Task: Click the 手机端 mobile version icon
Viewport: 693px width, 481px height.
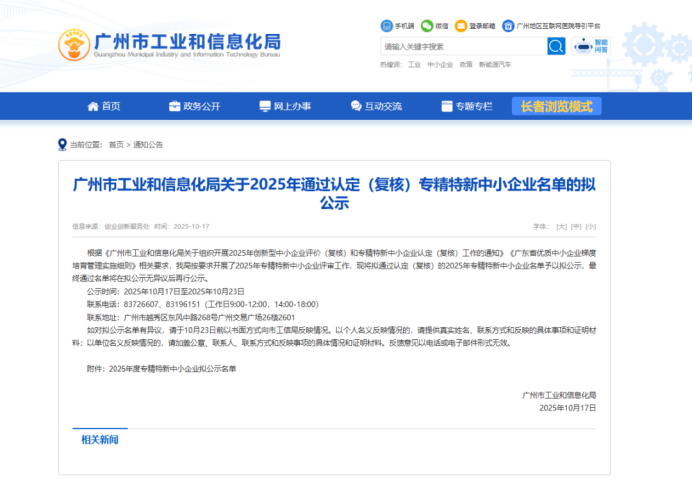Action: pyautogui.click(x=386, y=25)
